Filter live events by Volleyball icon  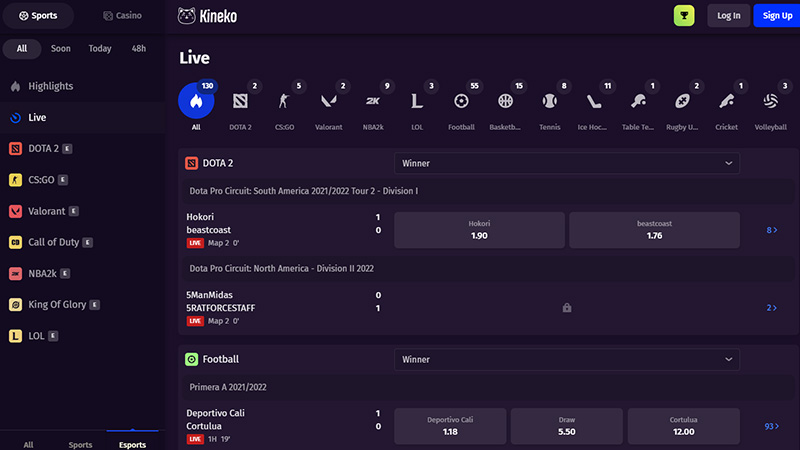(770, 101)
